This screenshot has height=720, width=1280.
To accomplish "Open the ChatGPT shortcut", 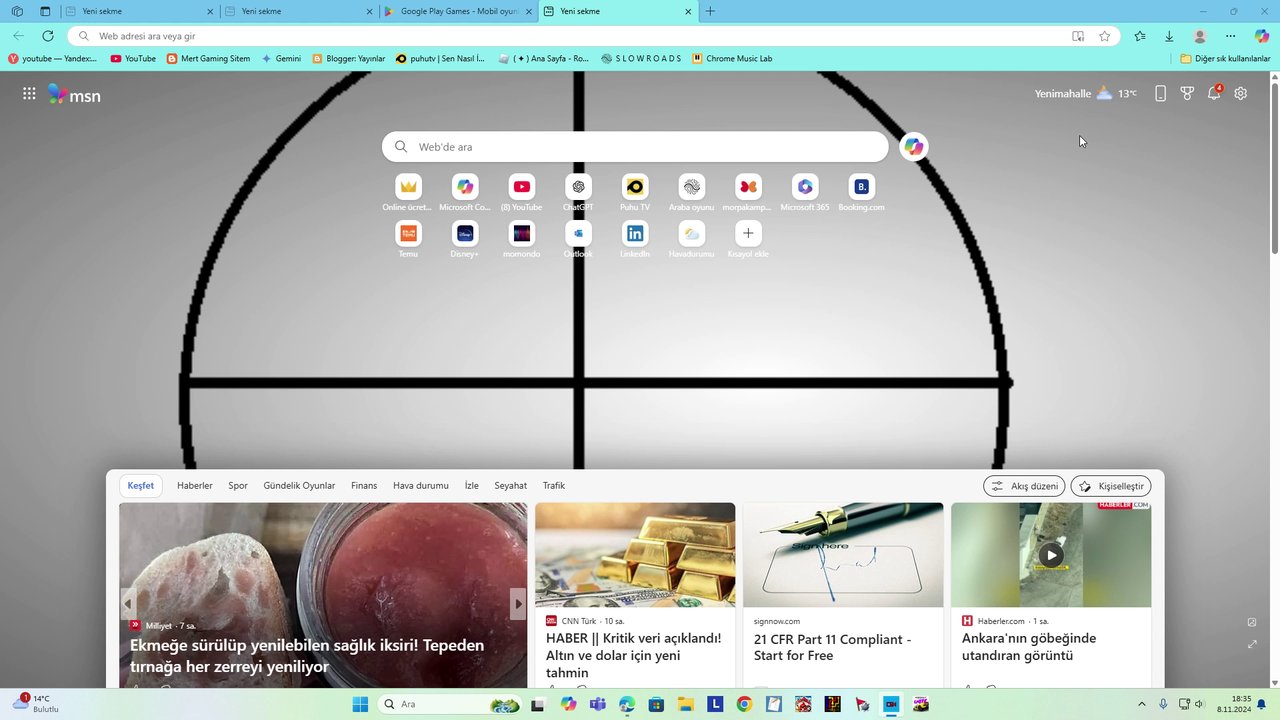I will (x=578, y=186).
